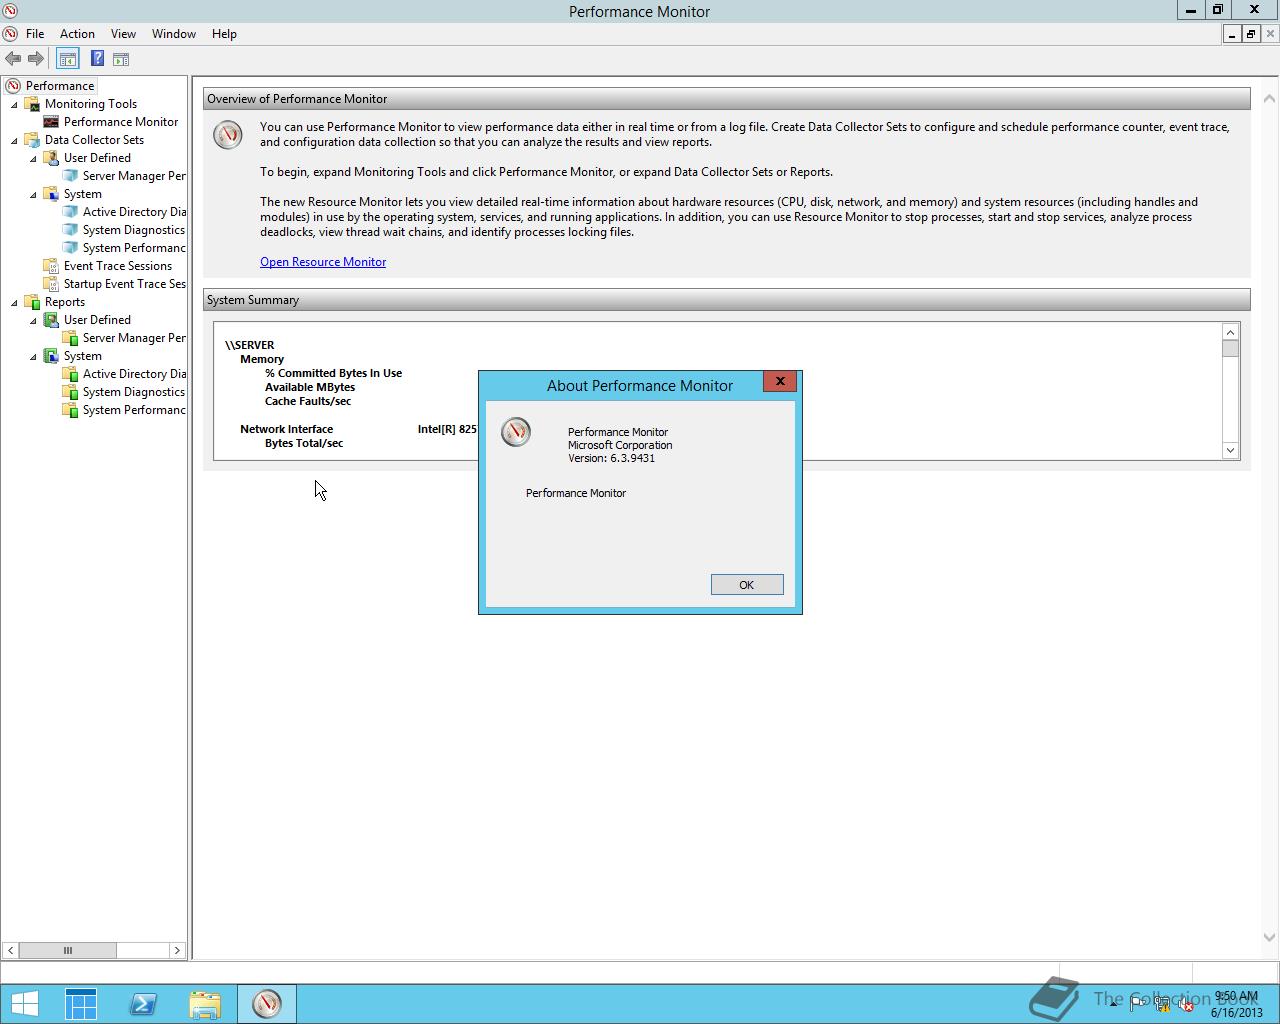Click main pane scroll-down arrow
Screen dimensions: 1280x1024
(x=1270, y=937)
